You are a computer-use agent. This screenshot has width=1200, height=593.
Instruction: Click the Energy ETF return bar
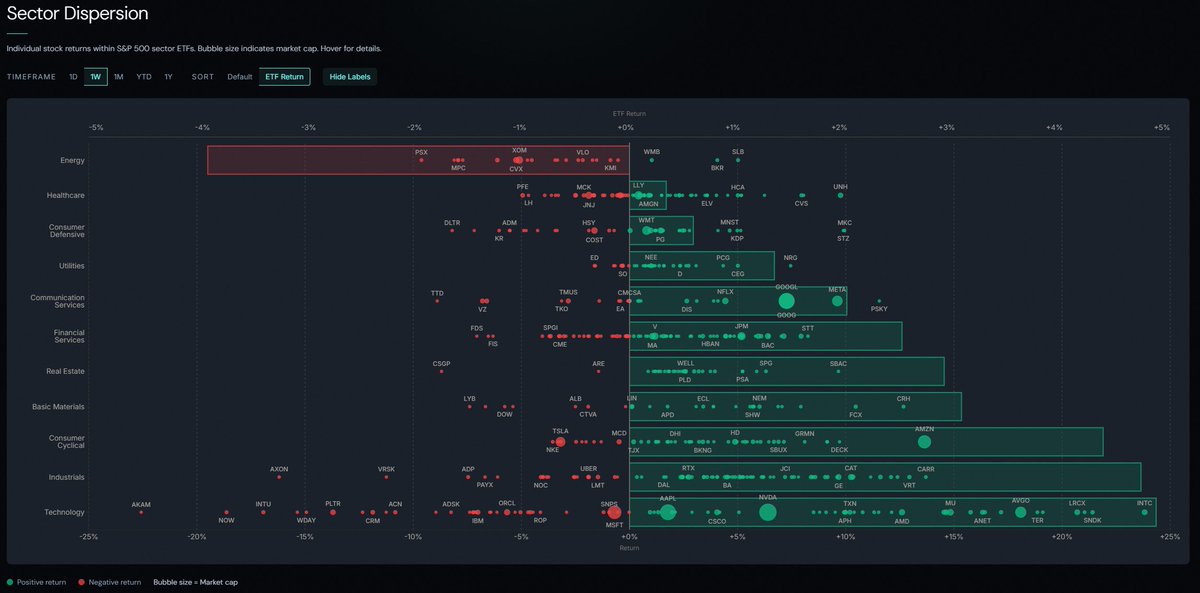(x=418, y=160)
